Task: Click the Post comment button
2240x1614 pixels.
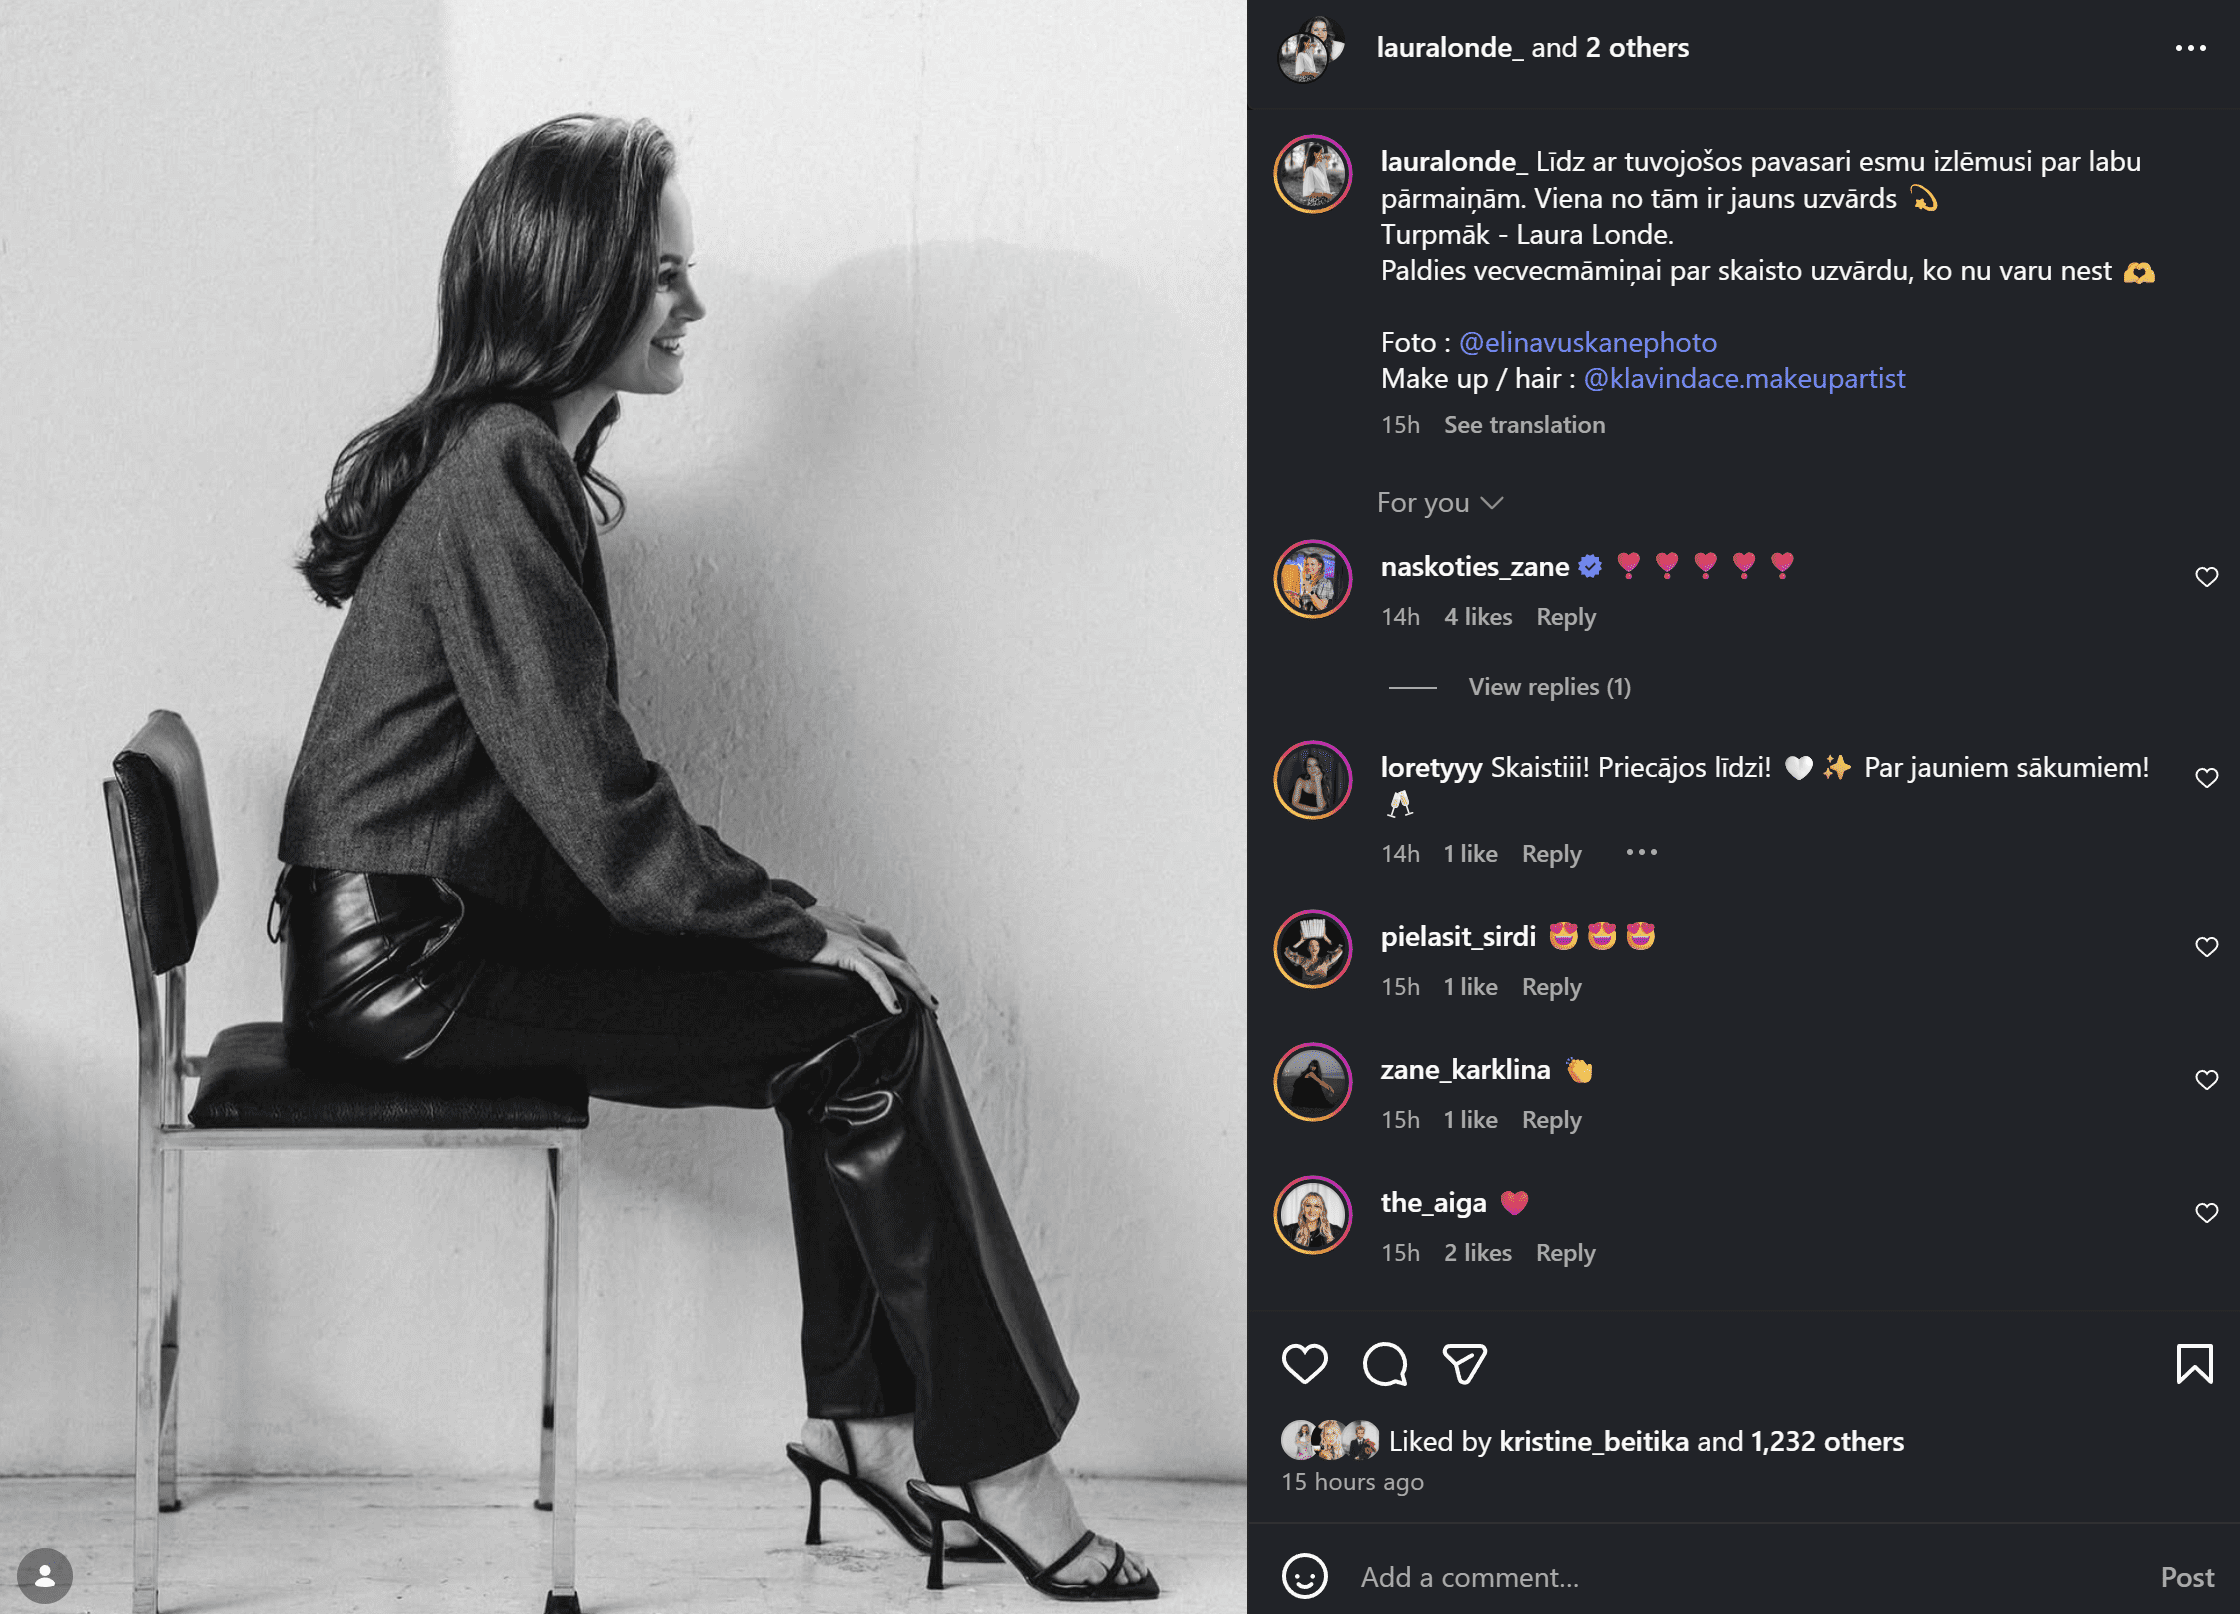Action: [x=2187, y=1577]
